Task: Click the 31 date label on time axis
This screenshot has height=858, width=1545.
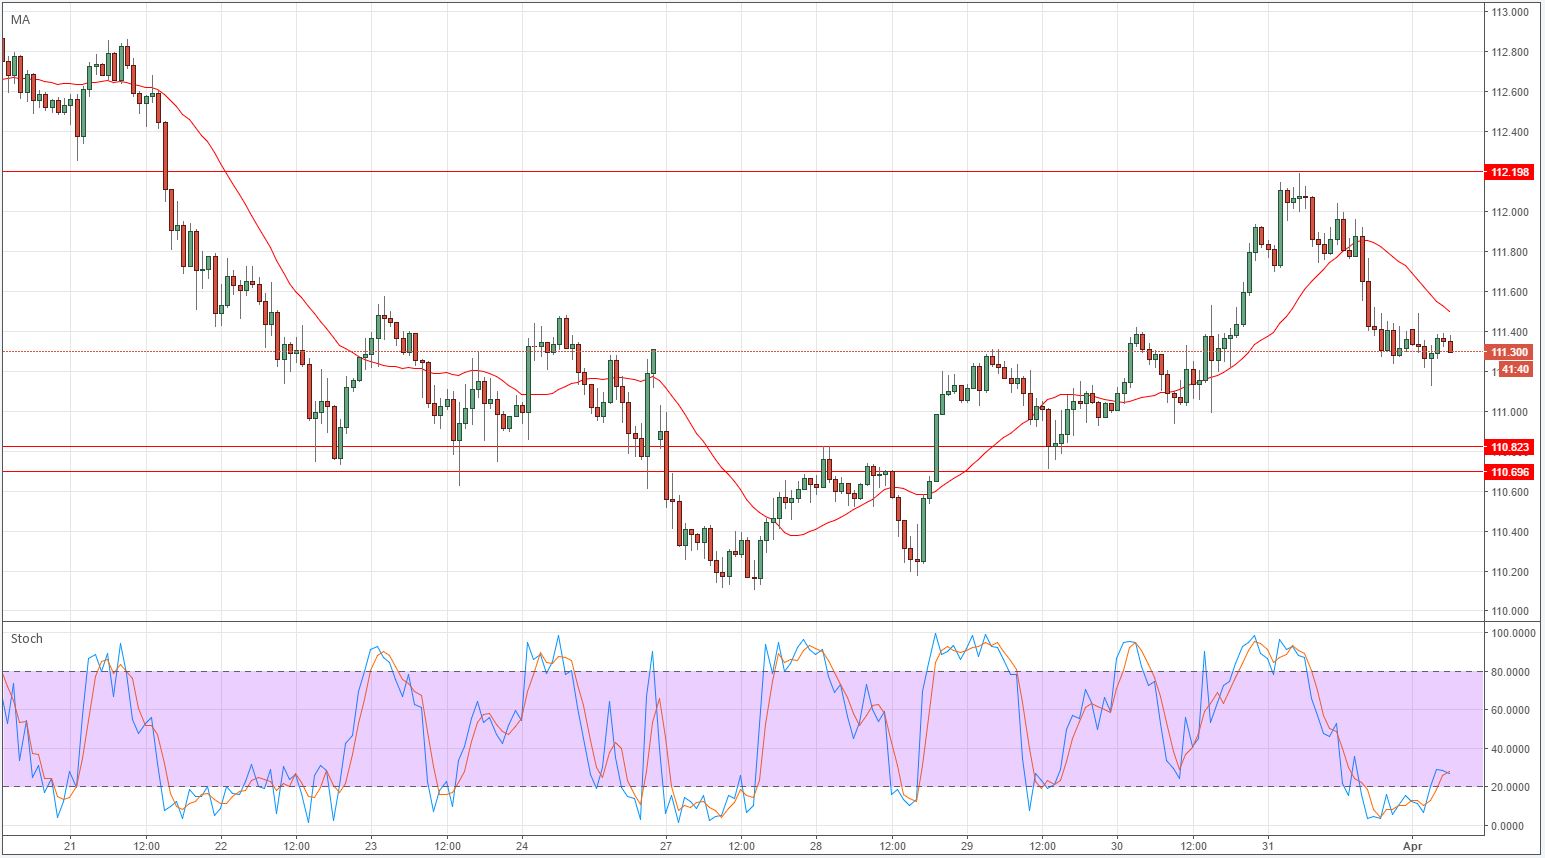Action: point(1268,845)
